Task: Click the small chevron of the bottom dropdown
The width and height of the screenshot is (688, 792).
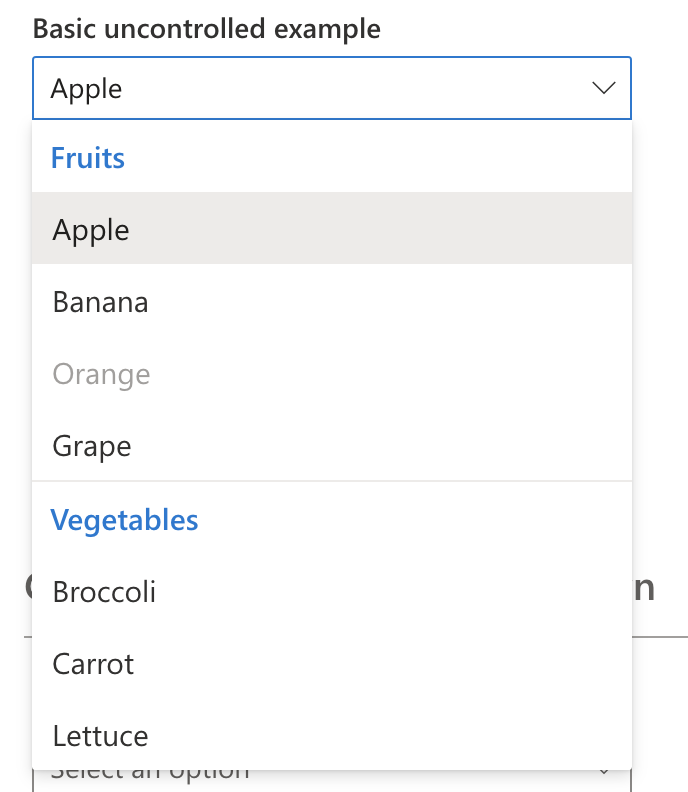Action: pos(604,772)
